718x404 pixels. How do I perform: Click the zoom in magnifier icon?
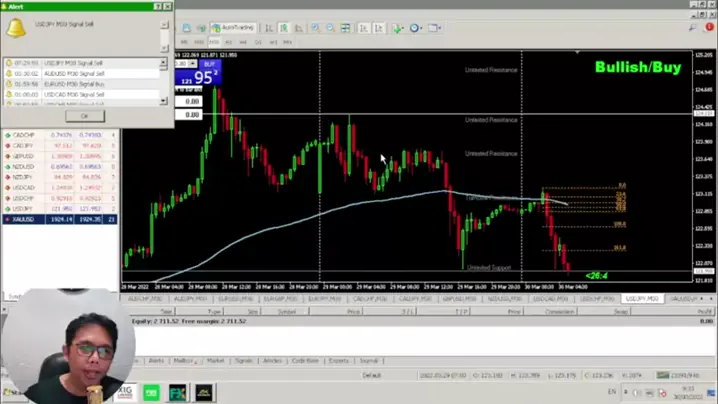(316, 28)
